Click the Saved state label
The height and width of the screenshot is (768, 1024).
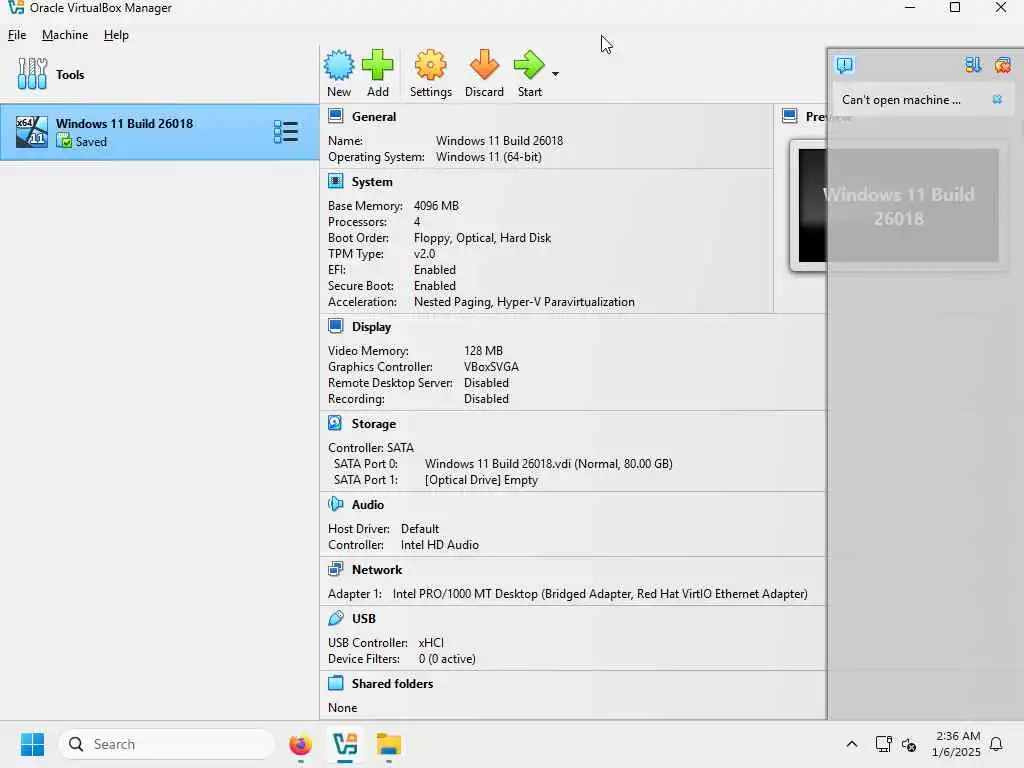point(91,142)
